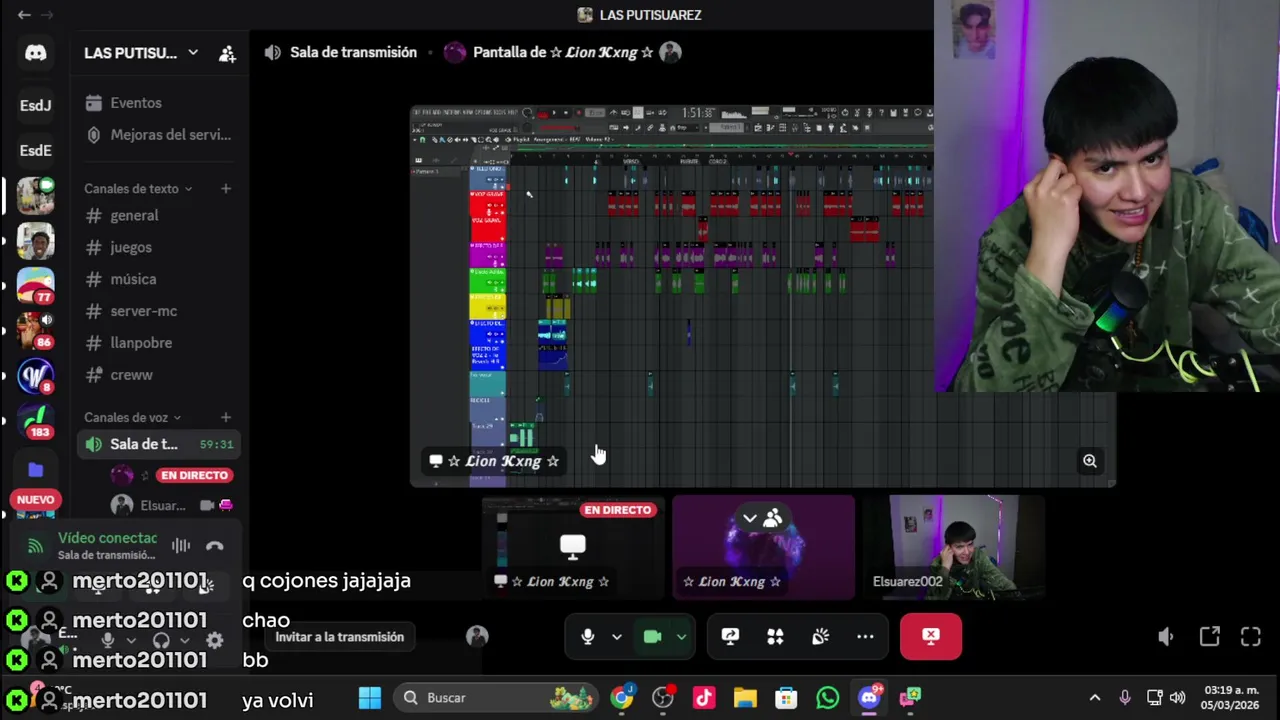Open the server folder icon
Image resolution: width=1280 pixels, height=720 pixels.
tap(36, 469)
